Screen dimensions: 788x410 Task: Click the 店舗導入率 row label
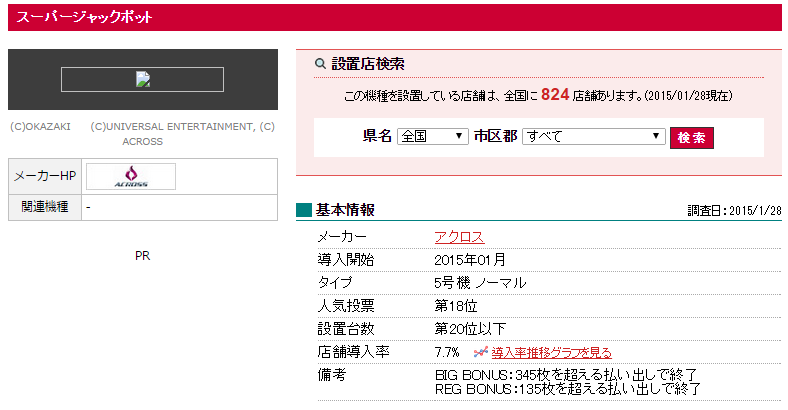click(353, 352)
